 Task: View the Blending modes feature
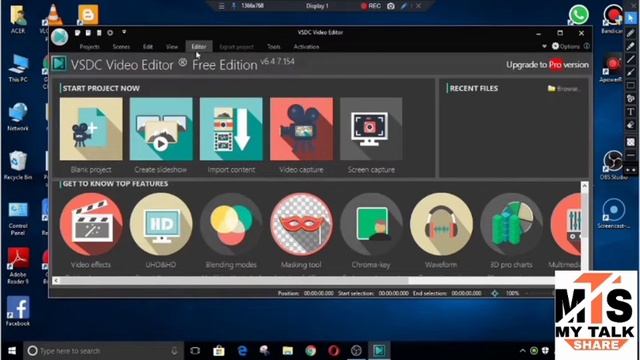[x=231, y=224]
